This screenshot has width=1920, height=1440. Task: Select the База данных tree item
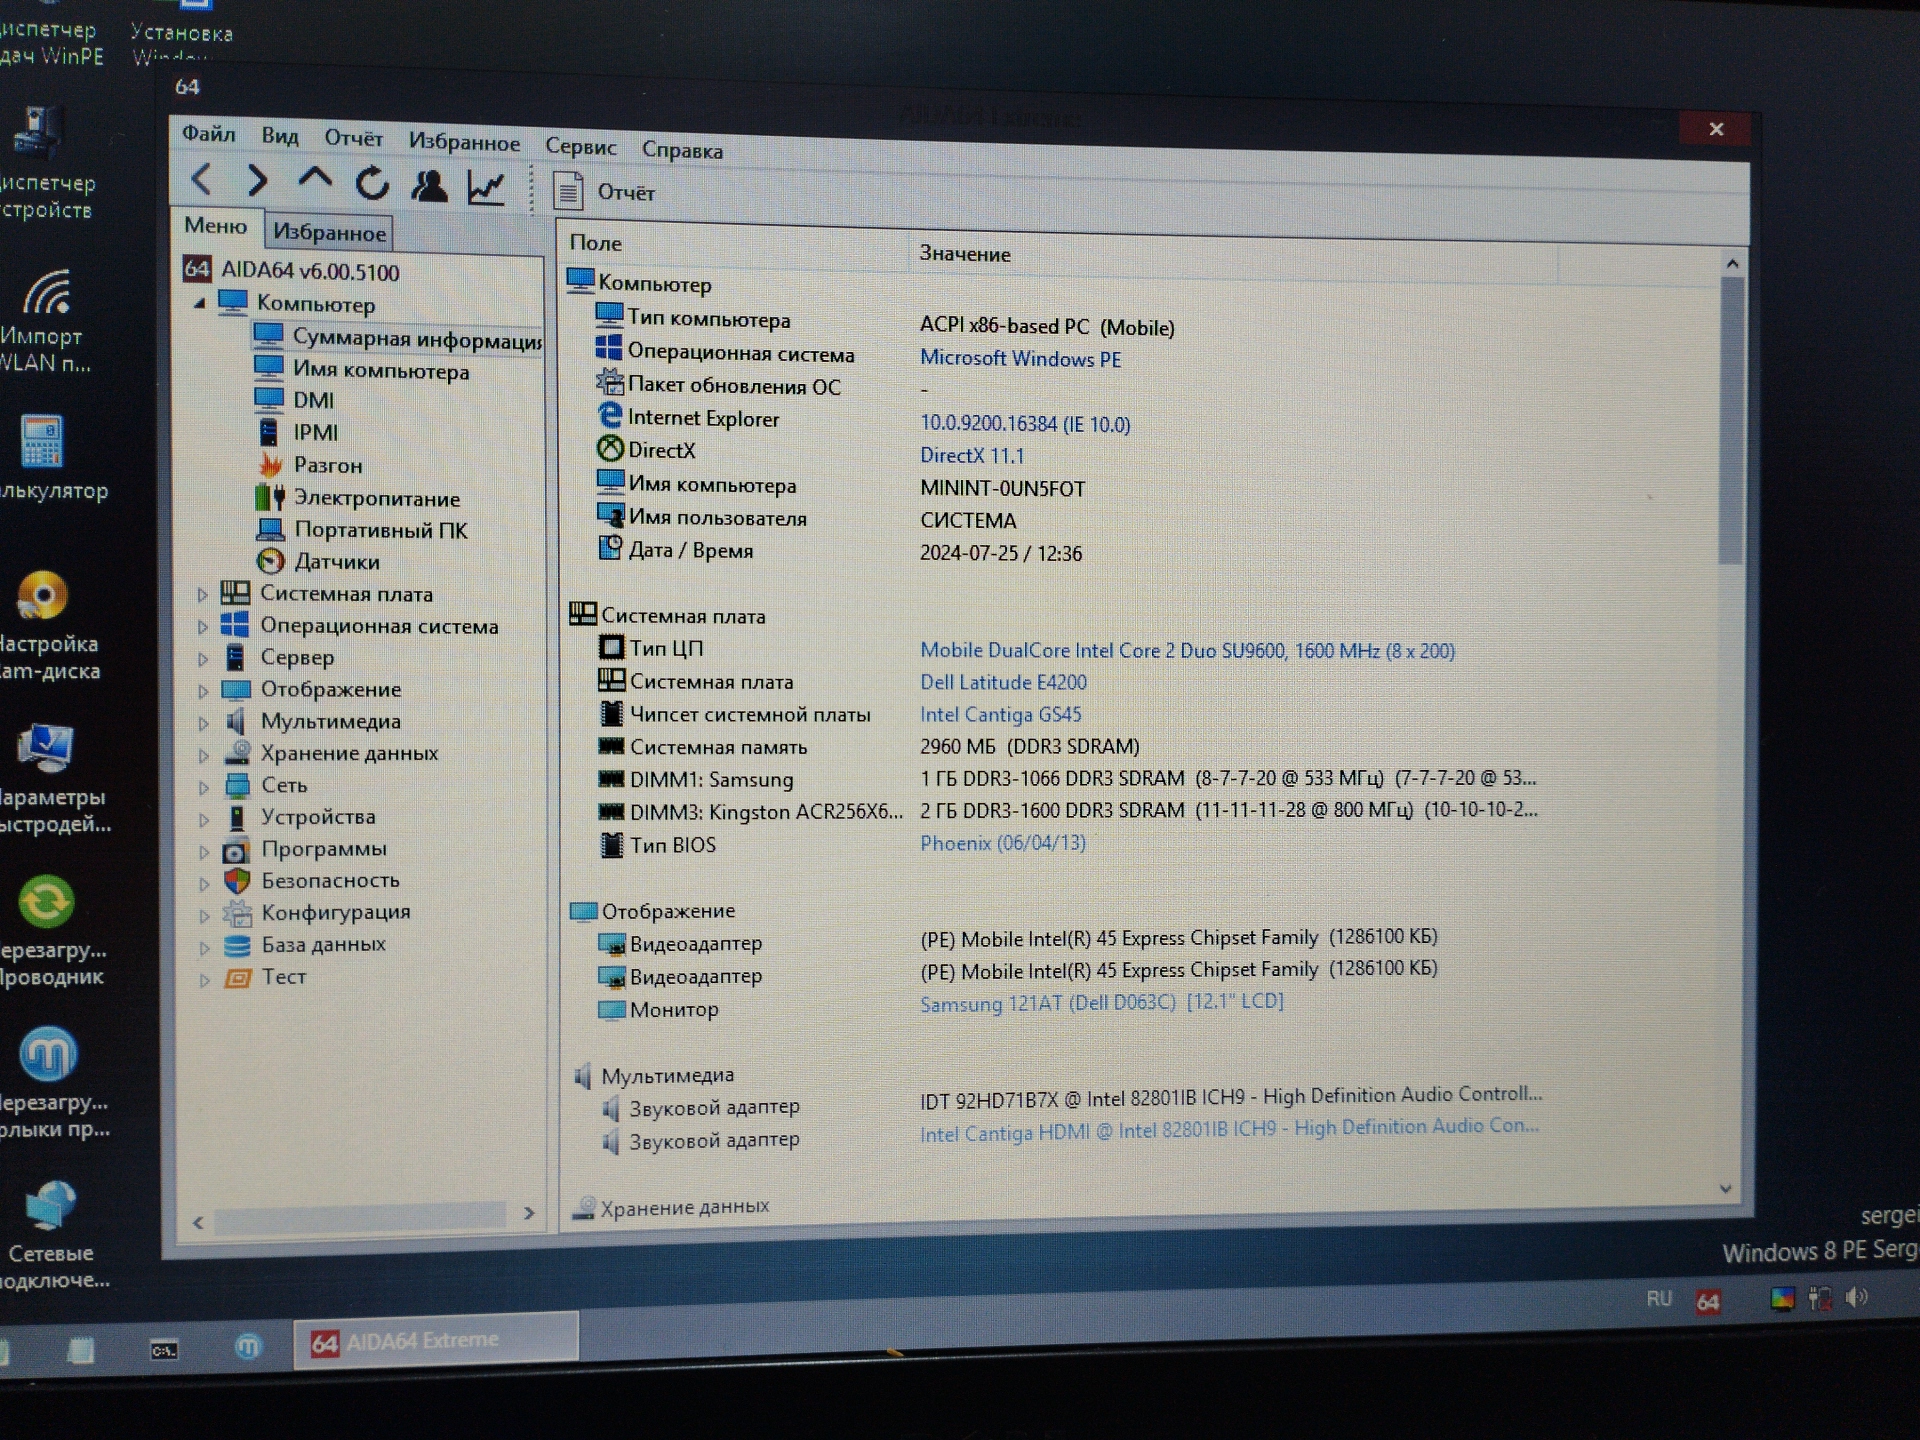(x=304, y=944)
